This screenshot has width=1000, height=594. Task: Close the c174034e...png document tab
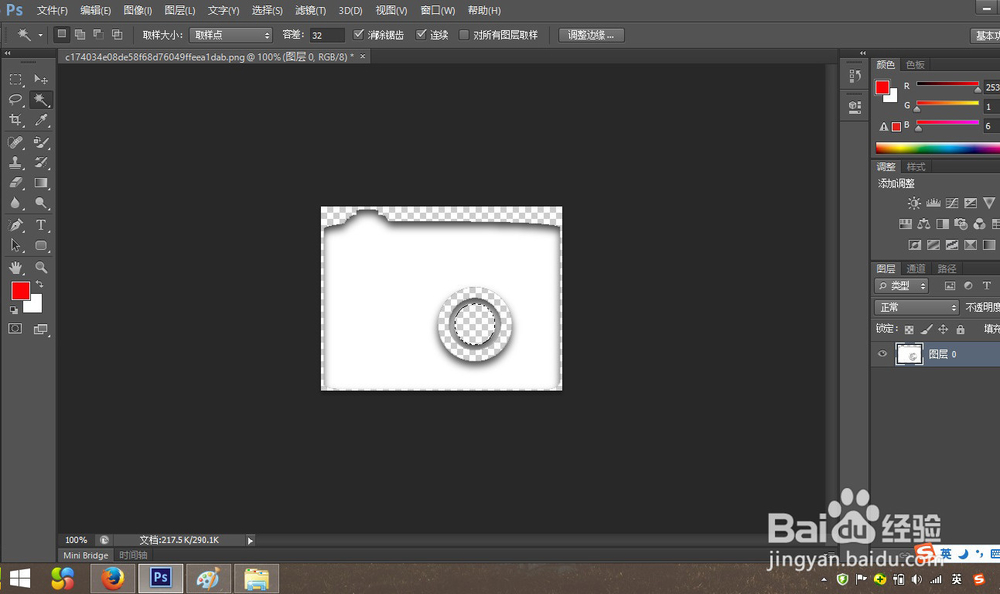[362, 56]
